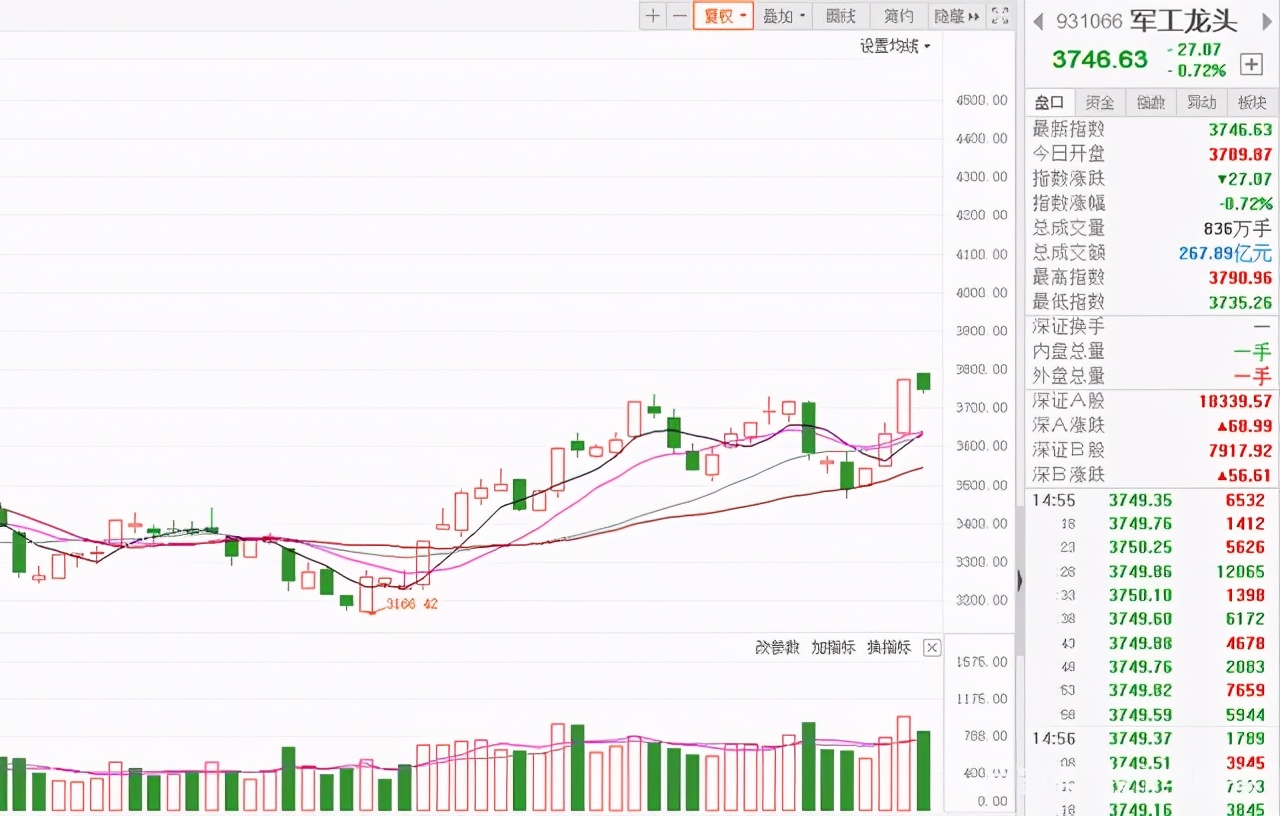
Task: Click the header price 3746.63
Action: click(x=1100, y=59)
